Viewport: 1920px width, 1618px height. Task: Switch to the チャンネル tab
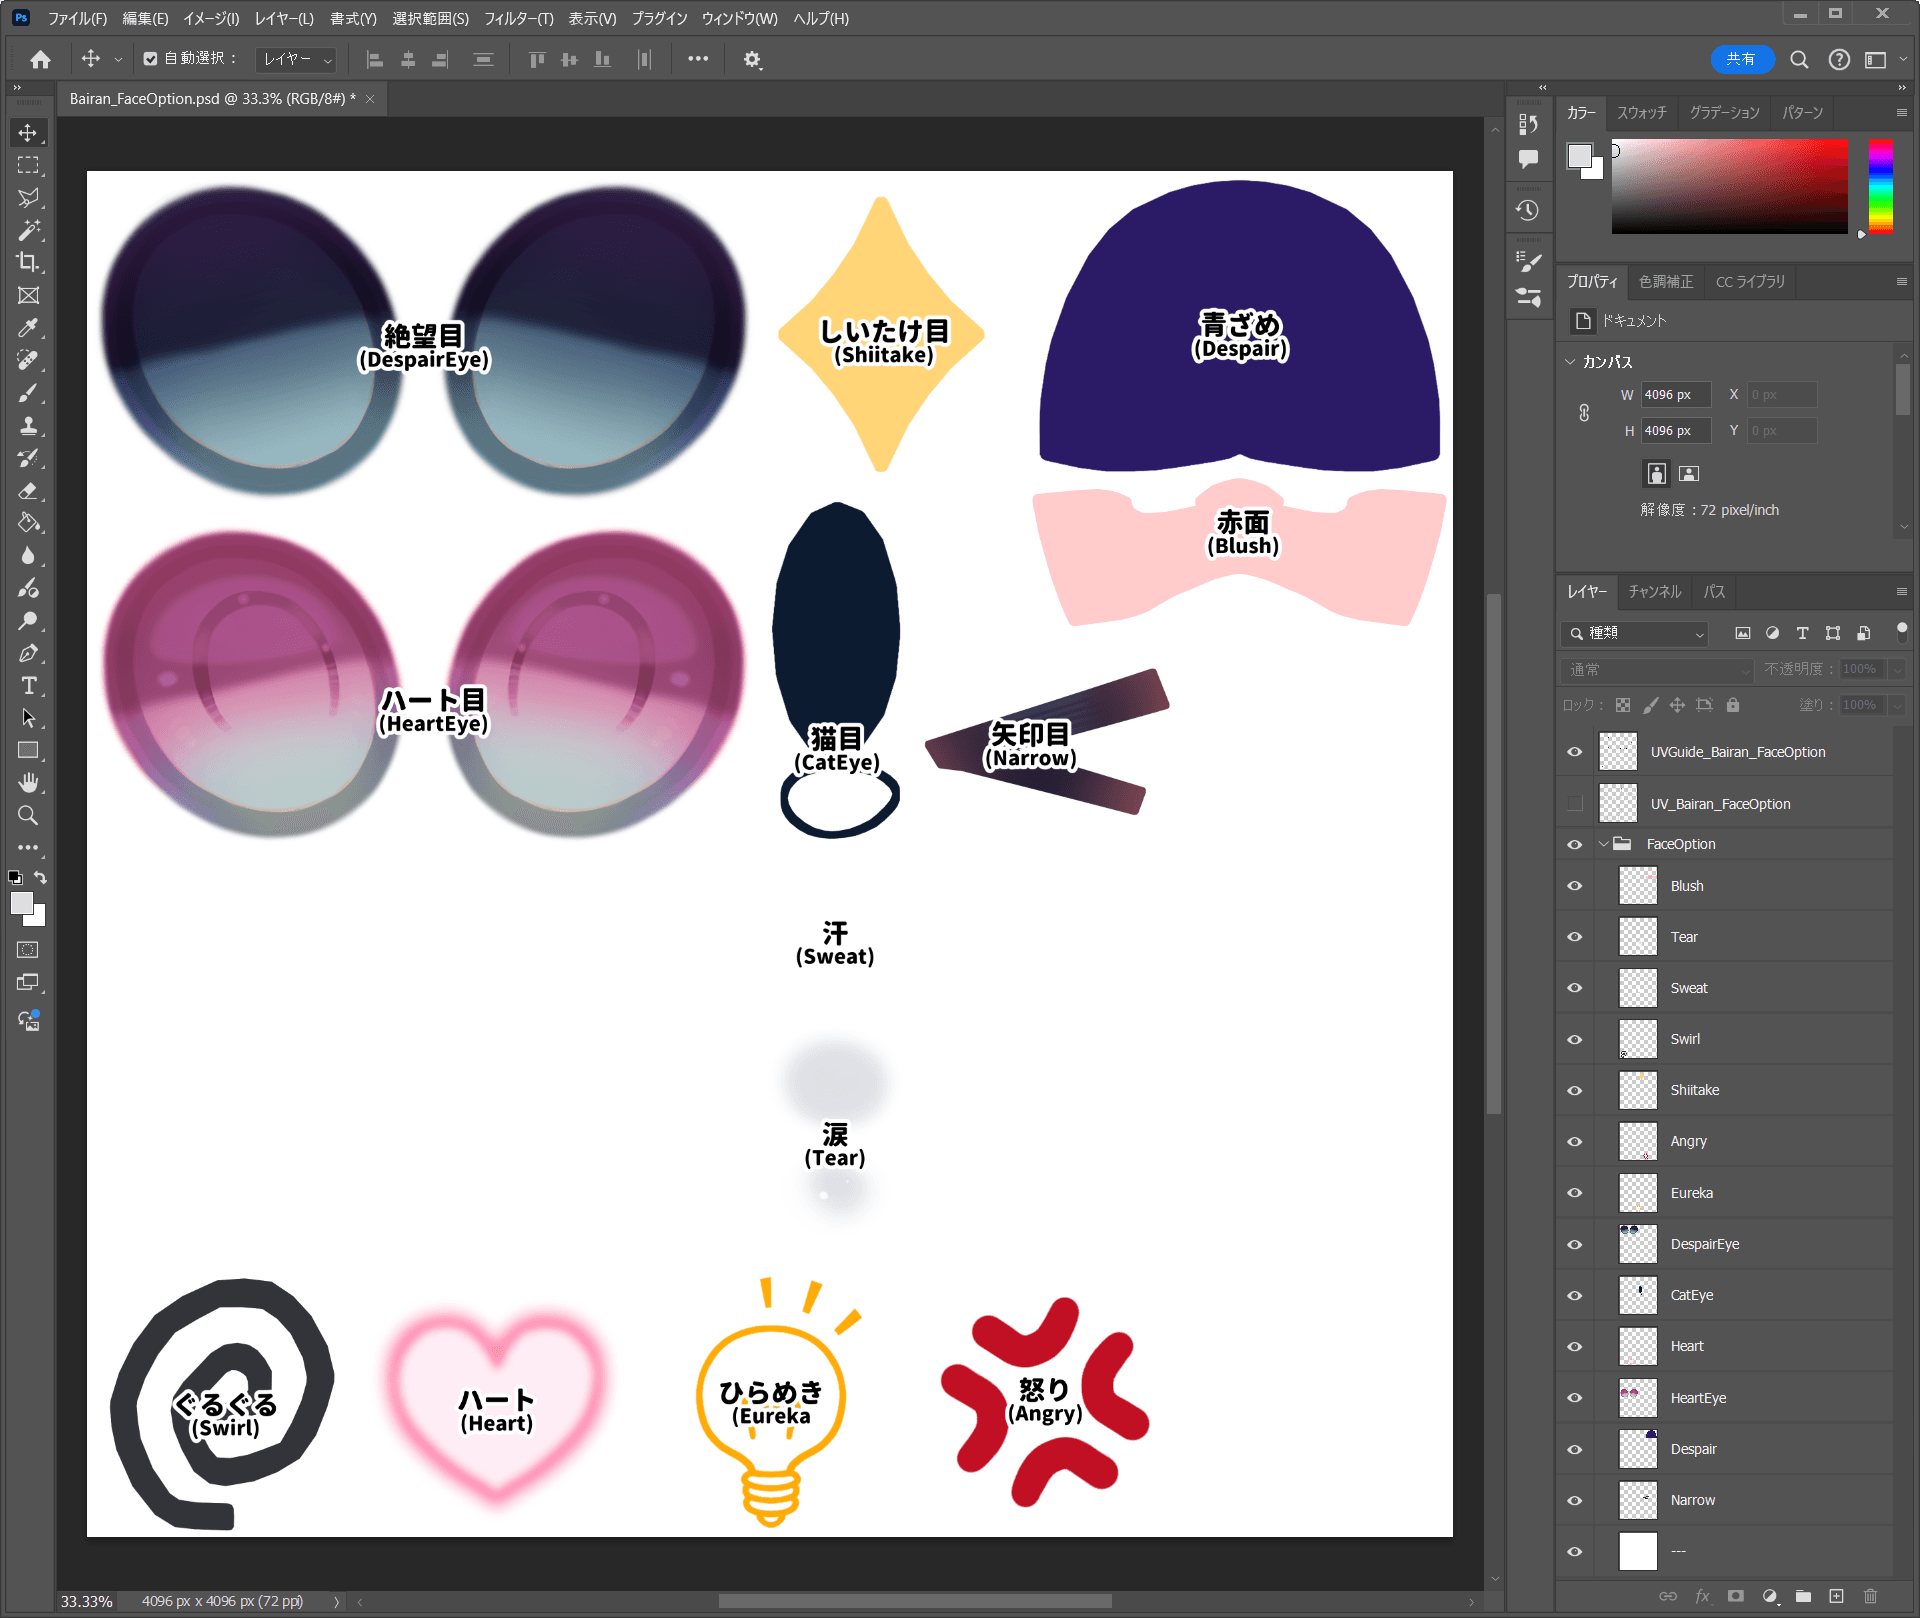tap(1655, 592)
